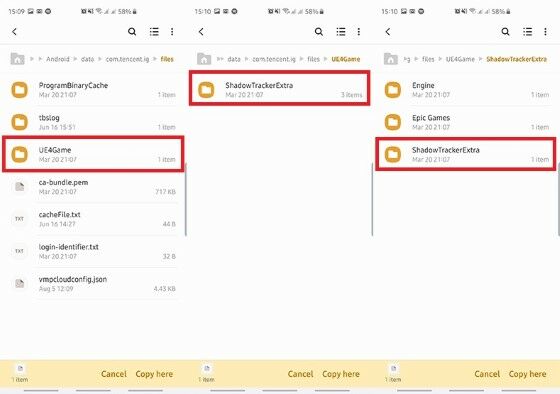Tap Copy here in the left screen

154,374
